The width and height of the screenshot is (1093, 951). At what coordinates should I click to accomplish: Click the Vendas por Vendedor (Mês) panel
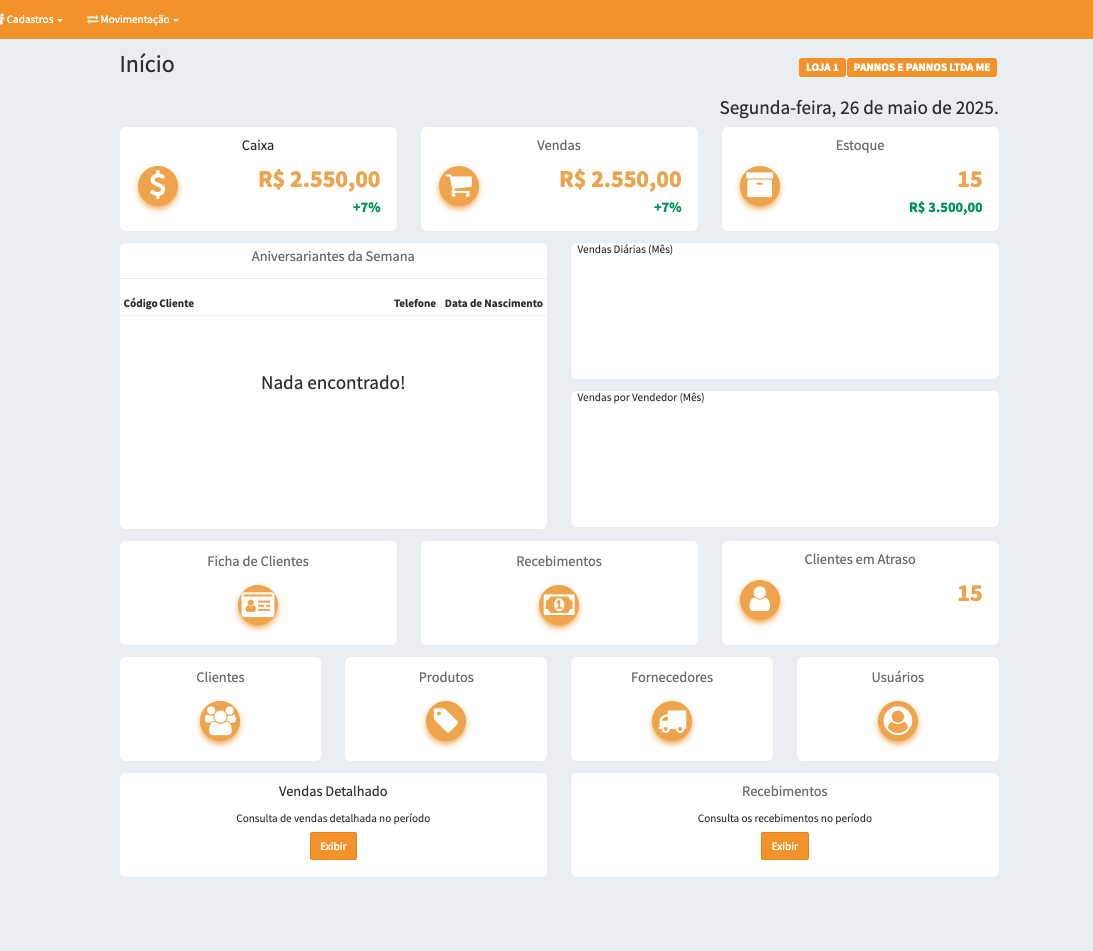click(784, 459)
